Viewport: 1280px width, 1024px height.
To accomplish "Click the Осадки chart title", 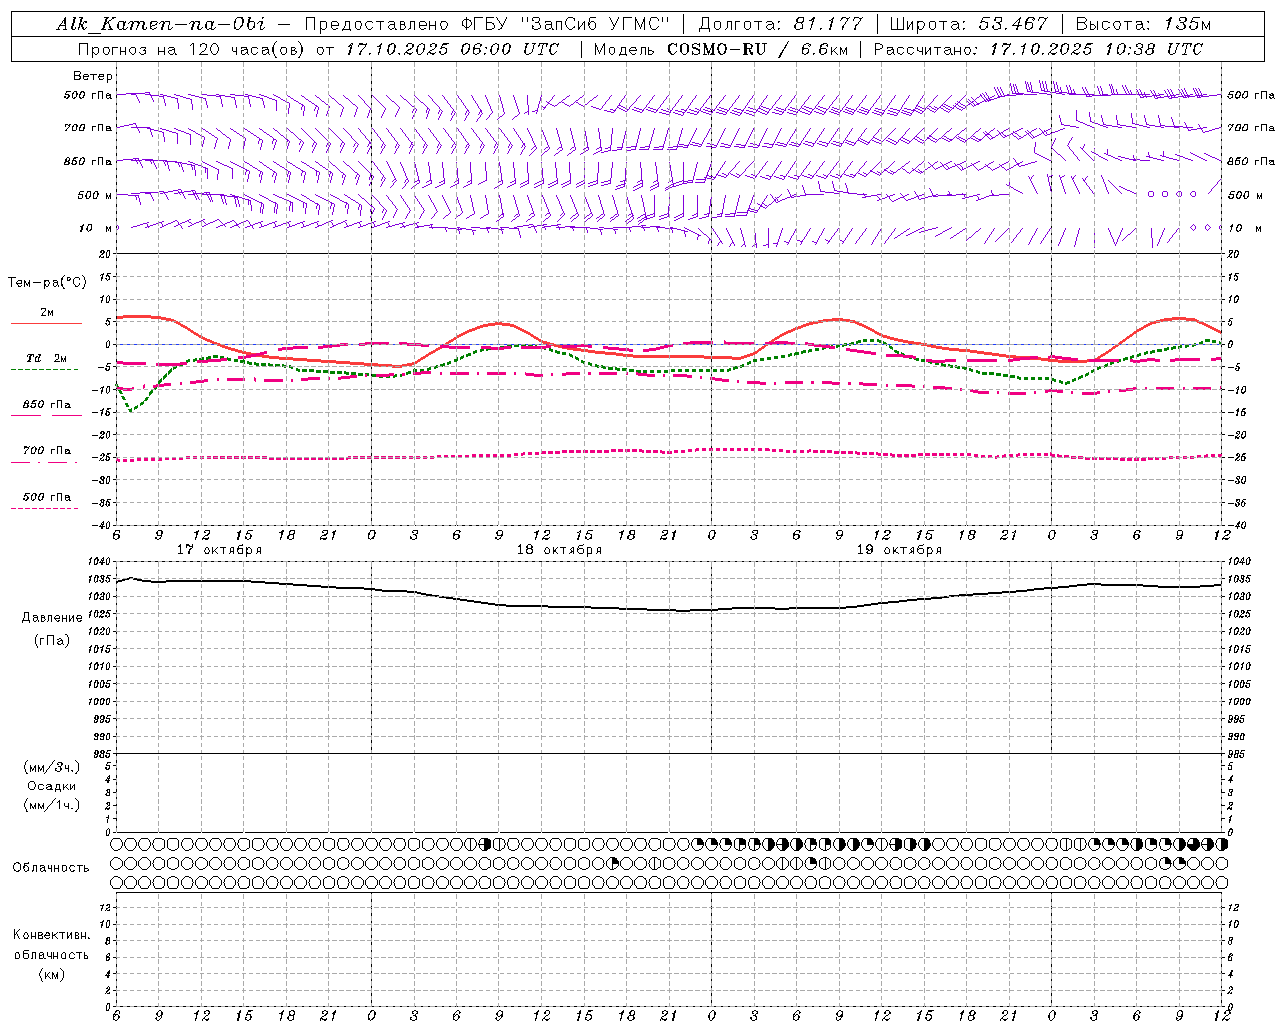I will pos(52,787).
